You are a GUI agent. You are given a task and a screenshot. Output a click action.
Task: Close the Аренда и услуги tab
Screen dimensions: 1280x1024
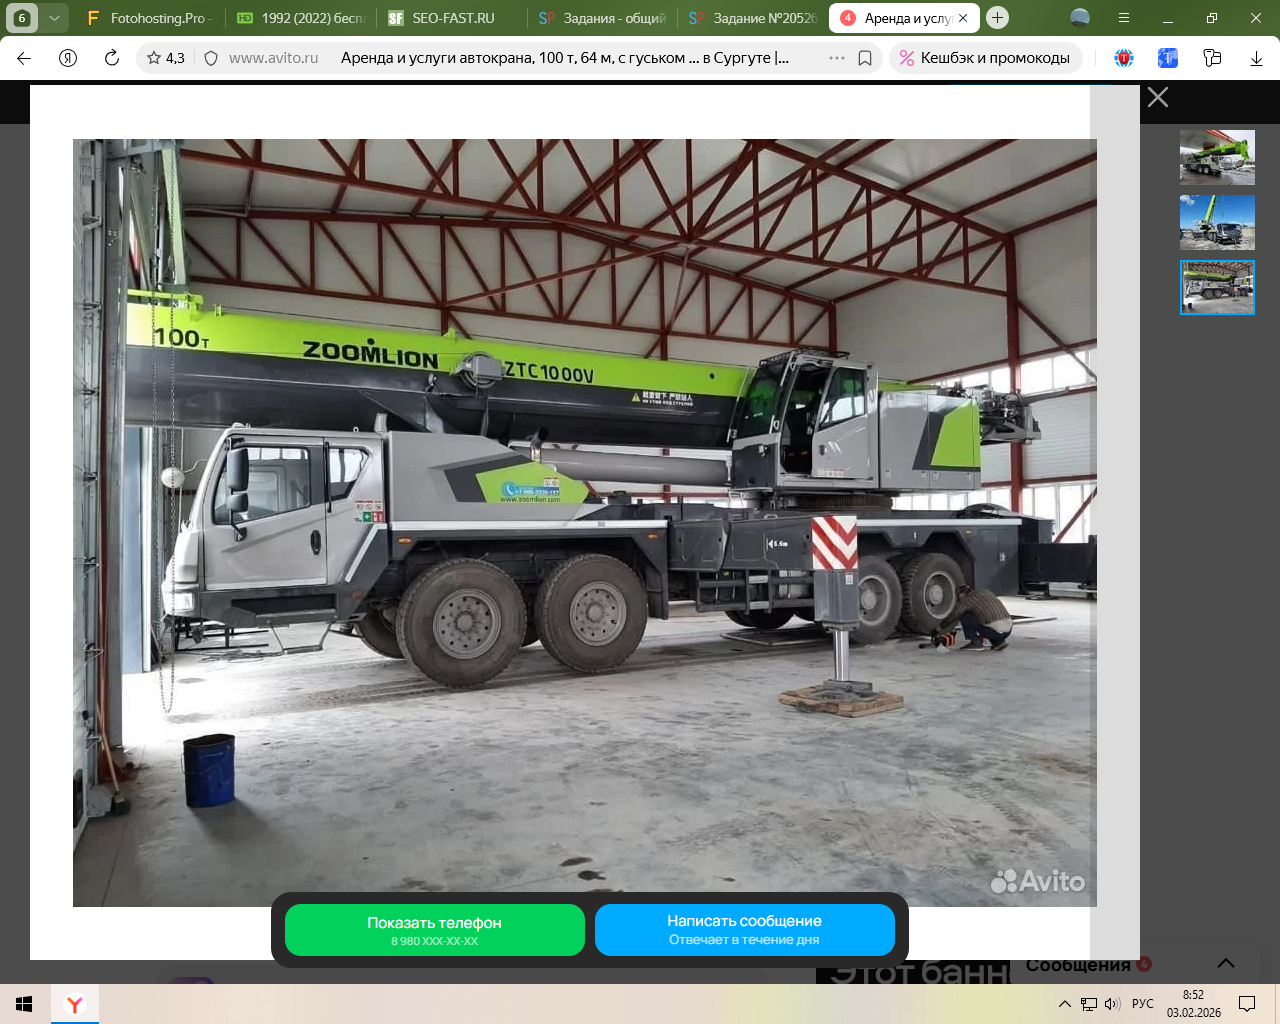(x=963, y=18)
